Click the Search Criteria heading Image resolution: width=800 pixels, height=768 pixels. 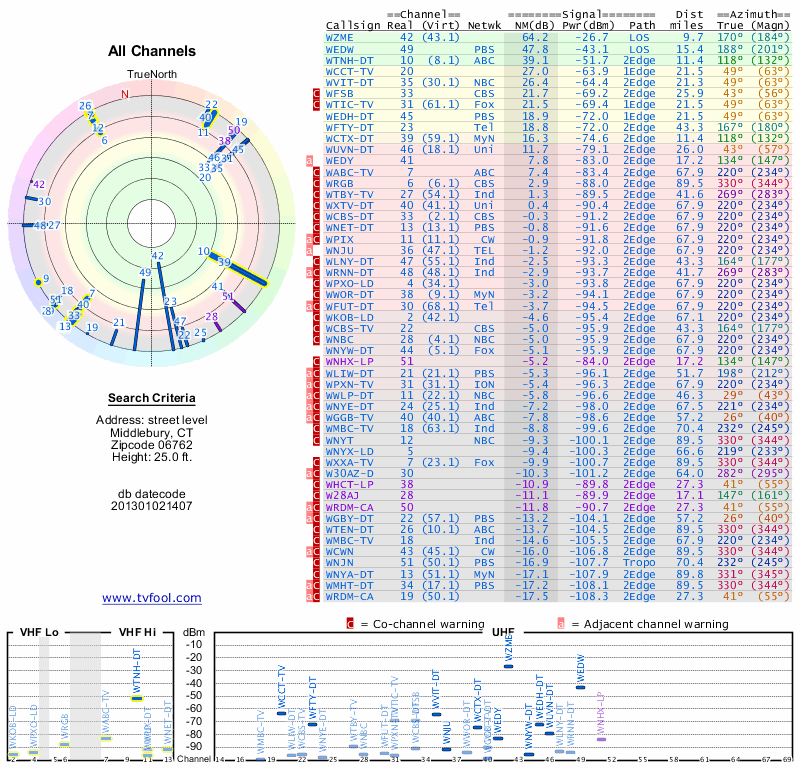pyautogui.click(x=152, y=398)
